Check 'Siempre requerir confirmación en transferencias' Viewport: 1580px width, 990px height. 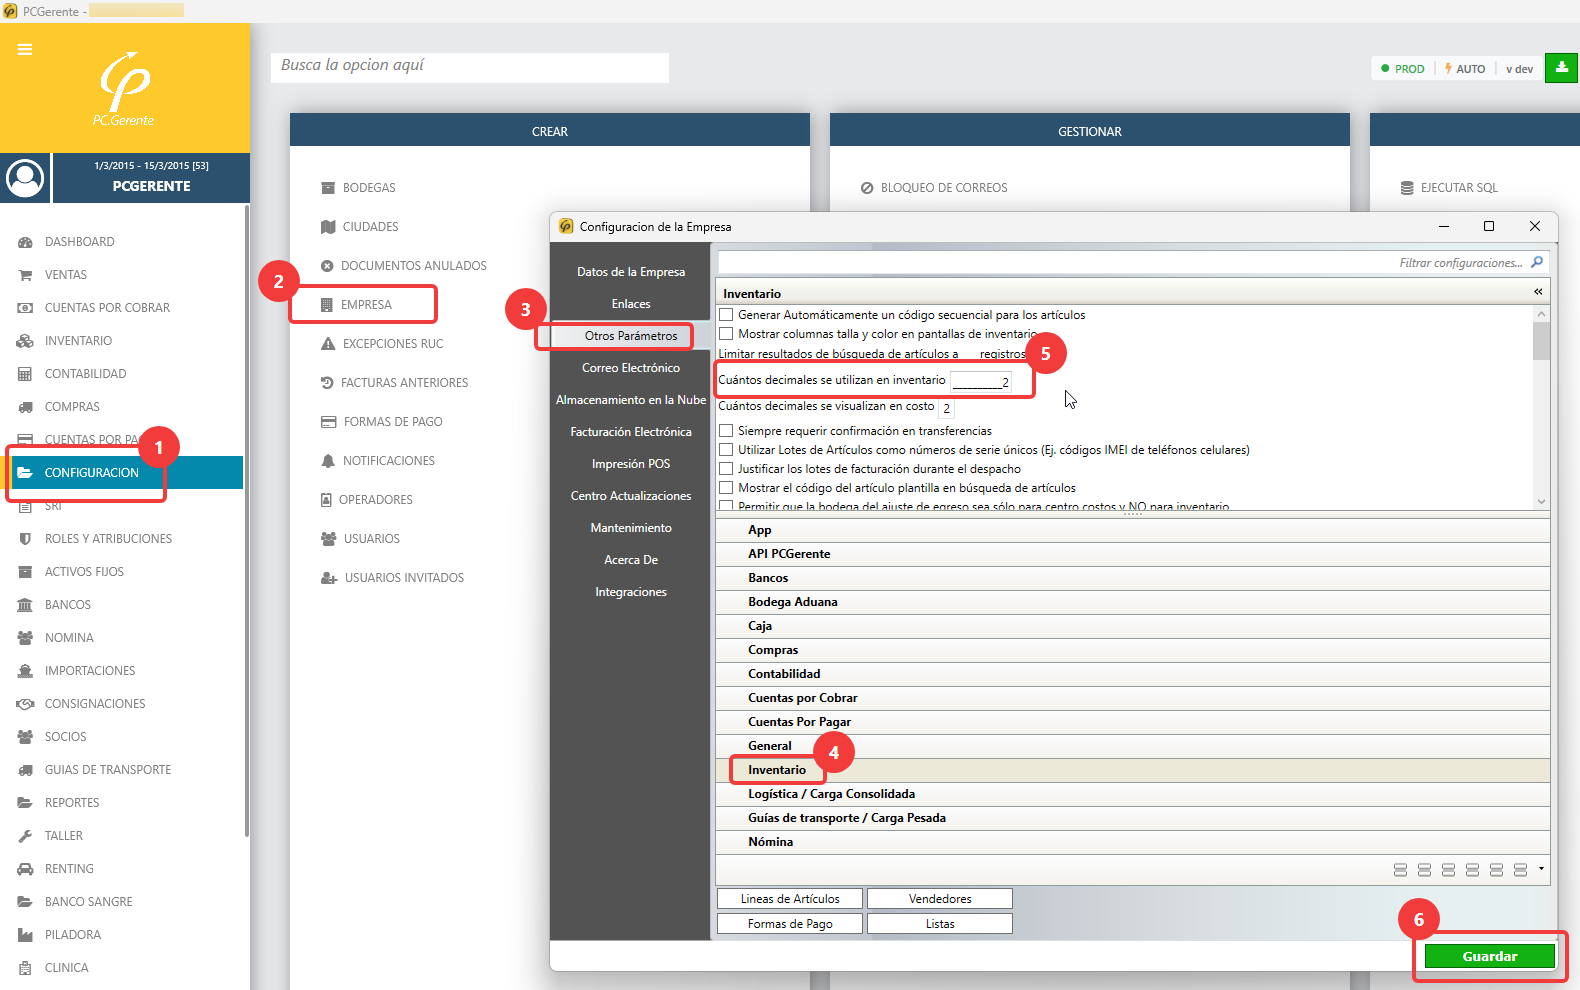click(726, 431)
